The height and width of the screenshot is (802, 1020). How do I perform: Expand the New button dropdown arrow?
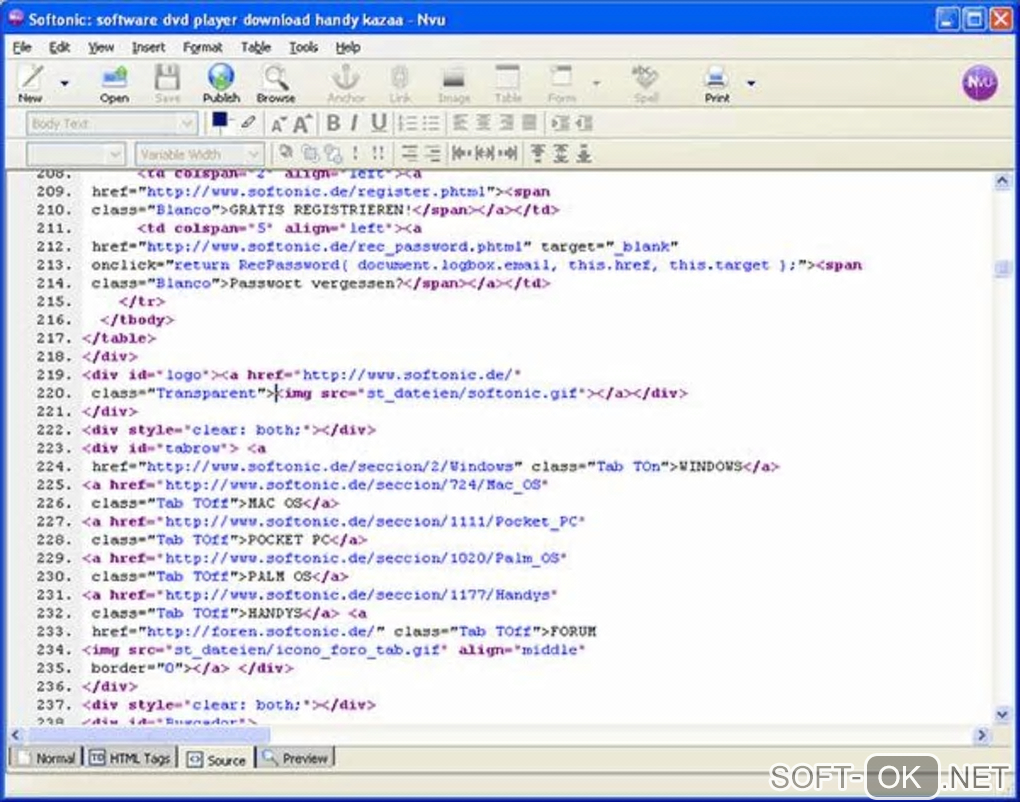(x=64, y=83)
